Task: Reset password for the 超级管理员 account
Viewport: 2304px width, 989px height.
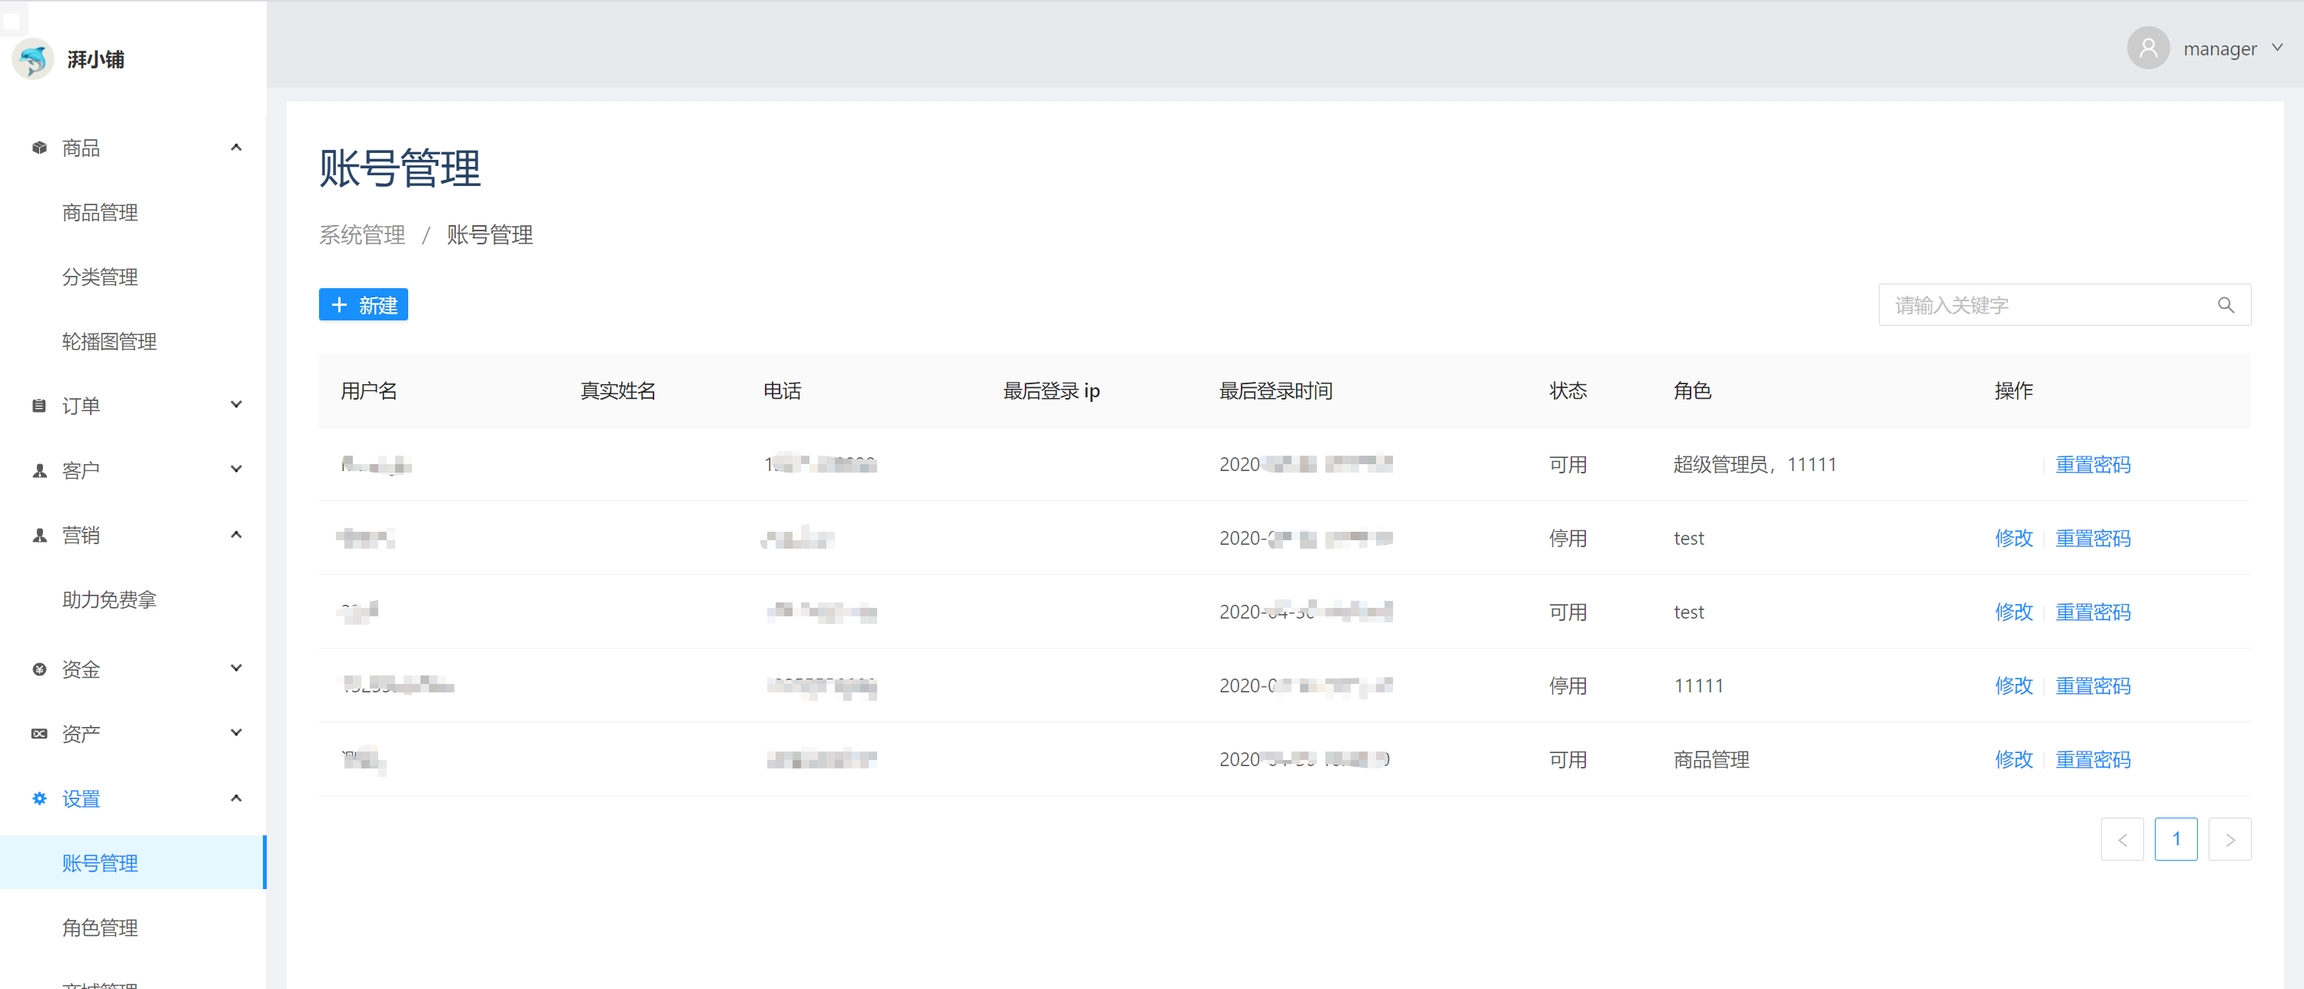Action: (x=2092, y=464)
